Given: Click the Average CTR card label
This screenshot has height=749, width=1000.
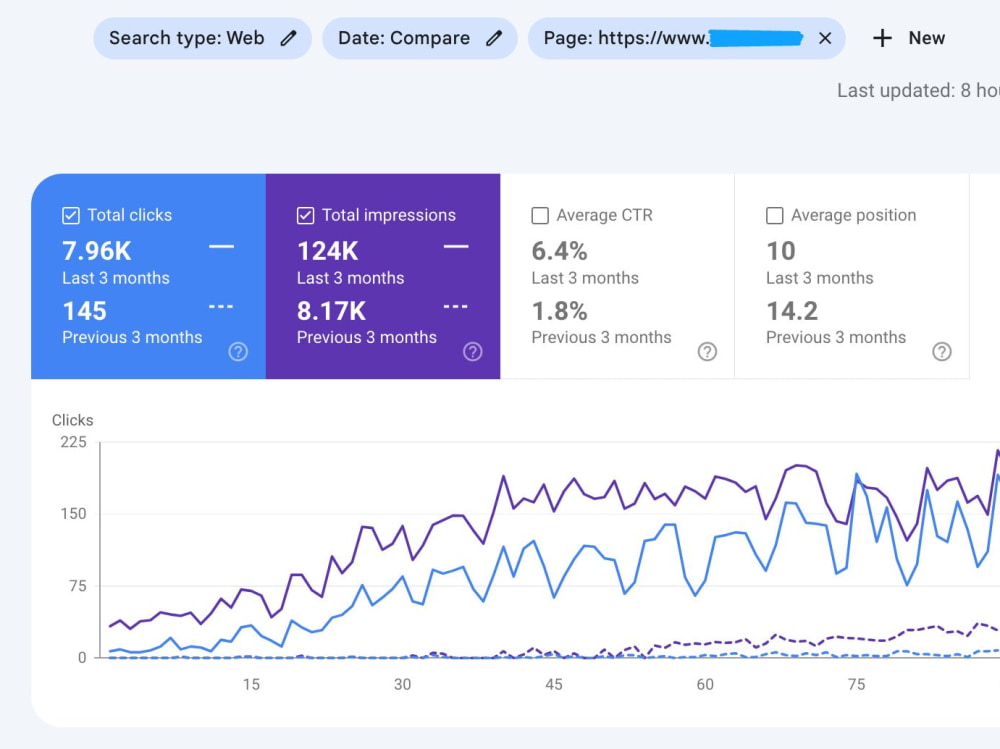Looking at the screenshot, I should pos(605,215).
